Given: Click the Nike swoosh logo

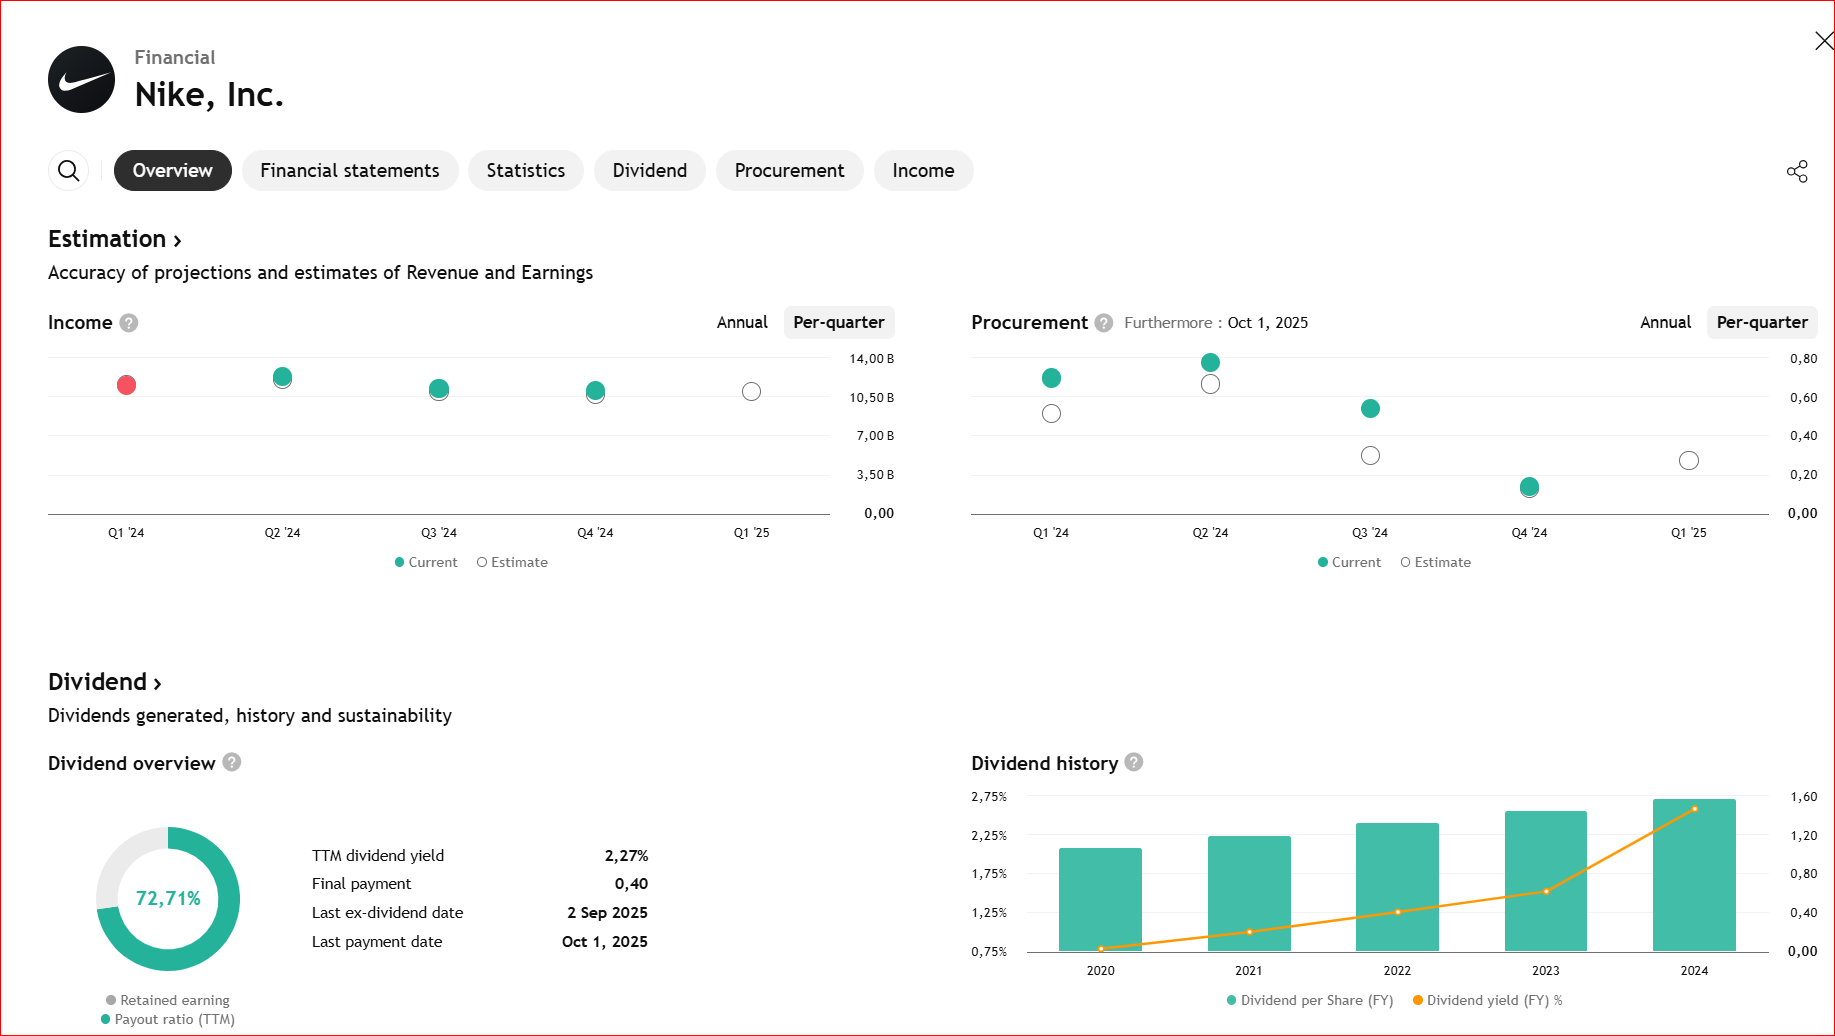Looking at the screenshot, I should coord(81,80).
